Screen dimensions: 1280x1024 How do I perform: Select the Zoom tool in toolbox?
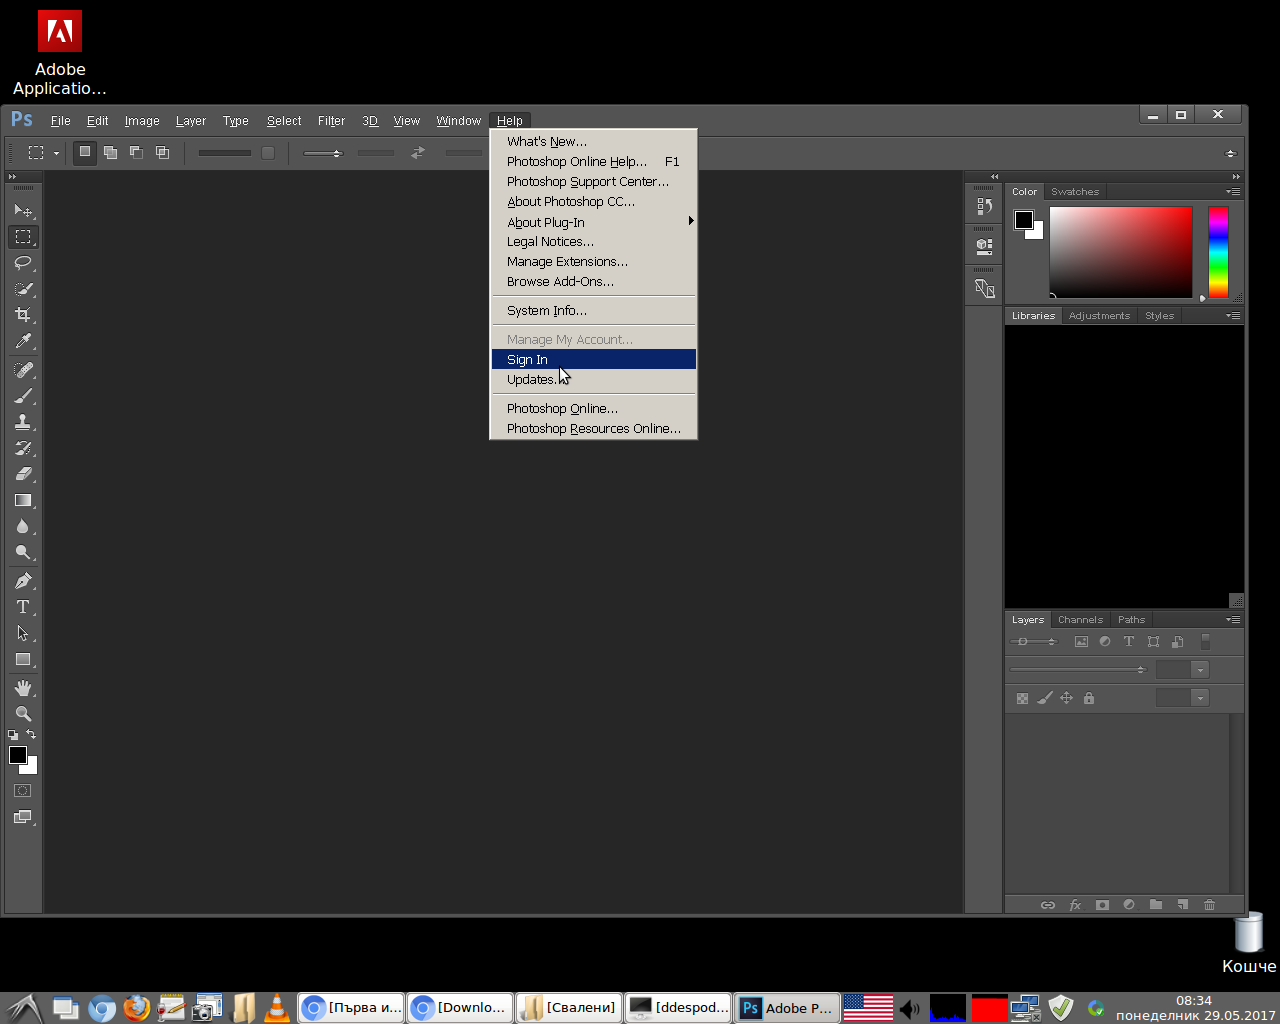click(23, 714)
